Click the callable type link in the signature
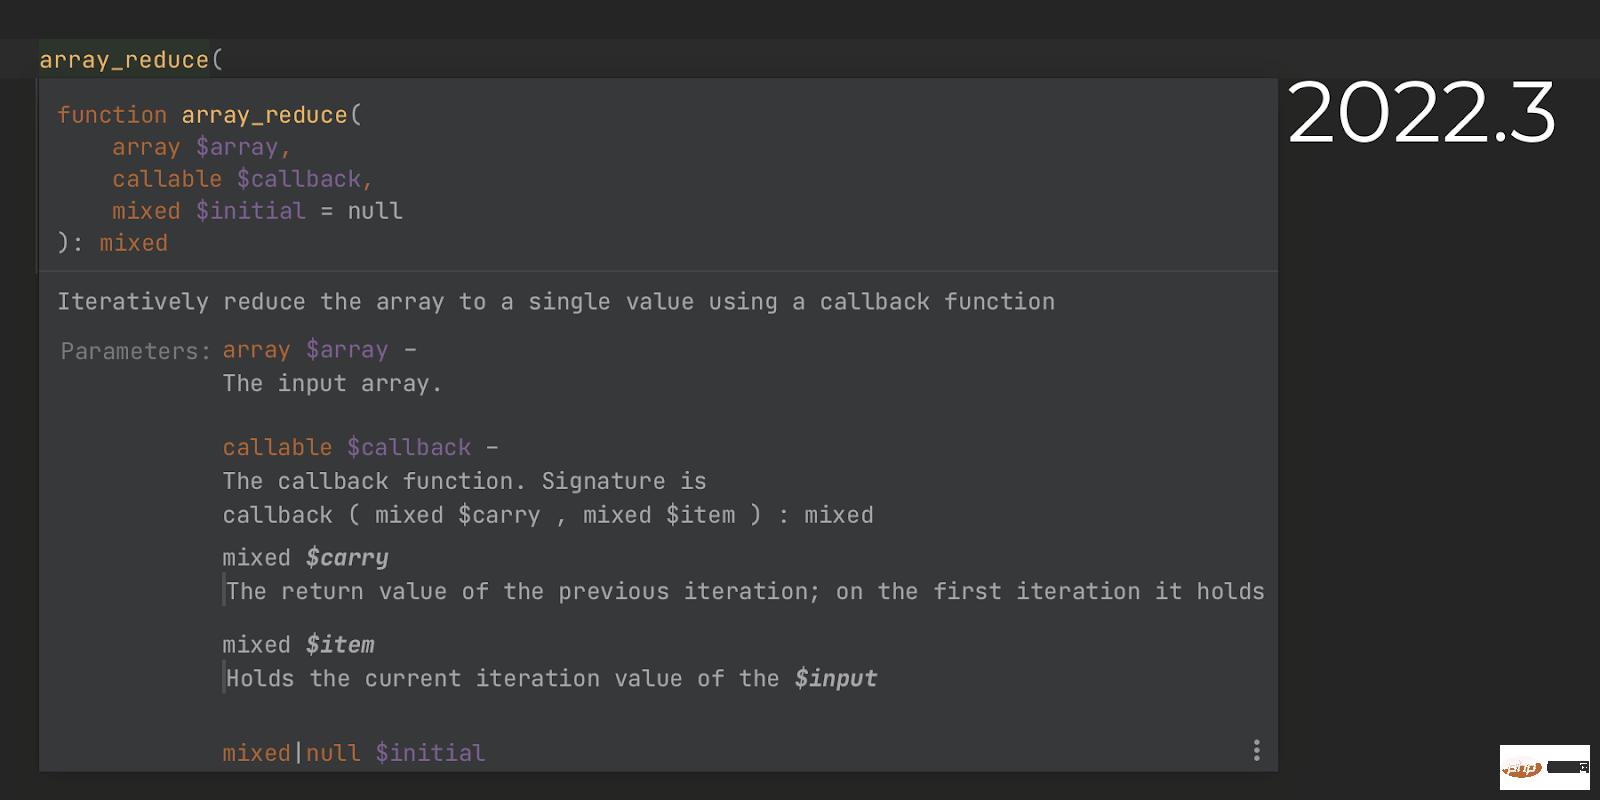Screen dimensions: 1600x800 coord(167,178)
